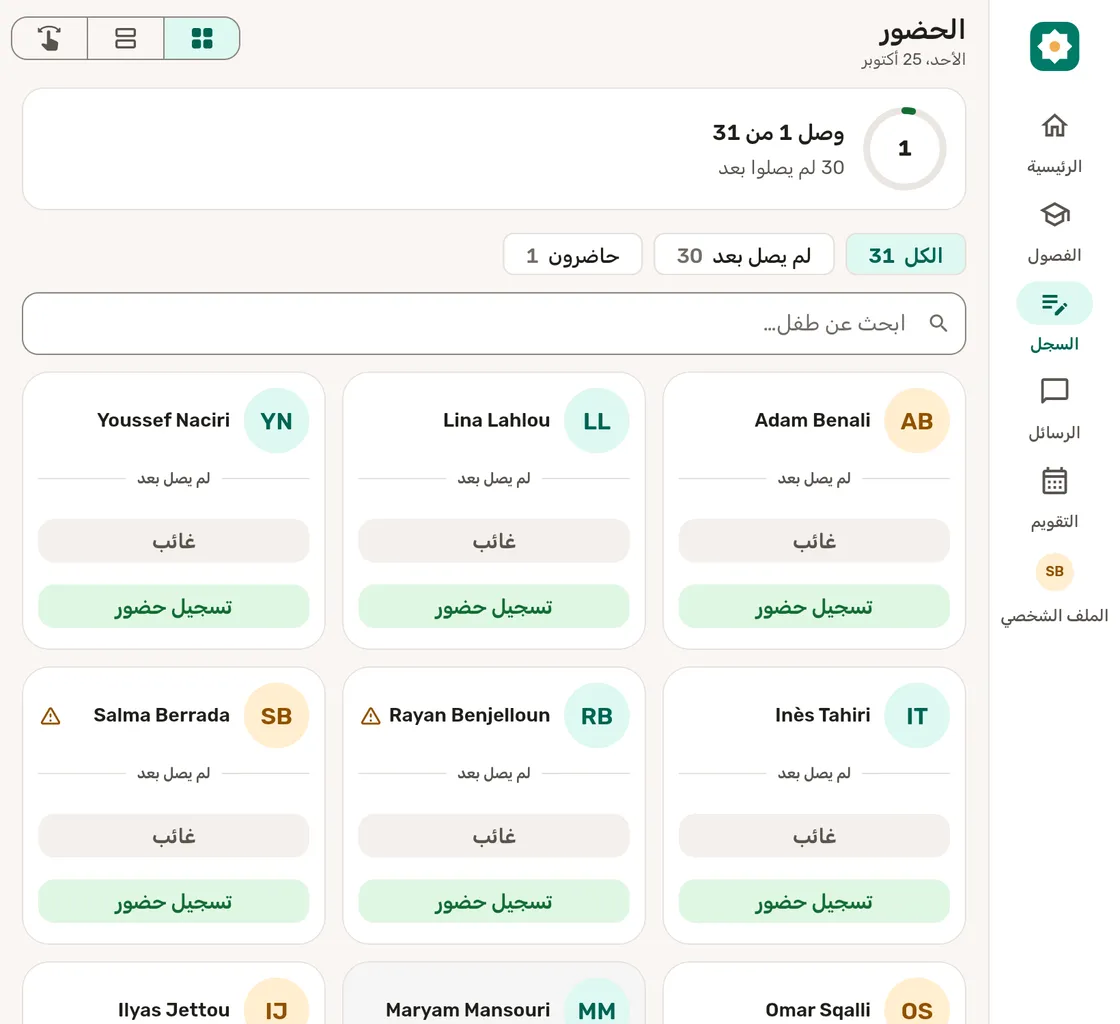This screenshot has height=1024, width=1120.
Task: Open الفصول graduation cap icon
Action: pyautogui.click(x=1054, y=215)
